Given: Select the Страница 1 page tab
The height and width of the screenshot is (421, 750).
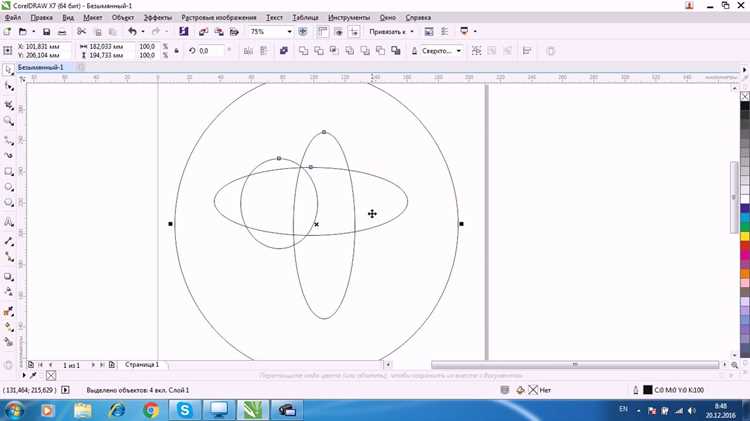Looking at the screenshot, I should (142, 365).
